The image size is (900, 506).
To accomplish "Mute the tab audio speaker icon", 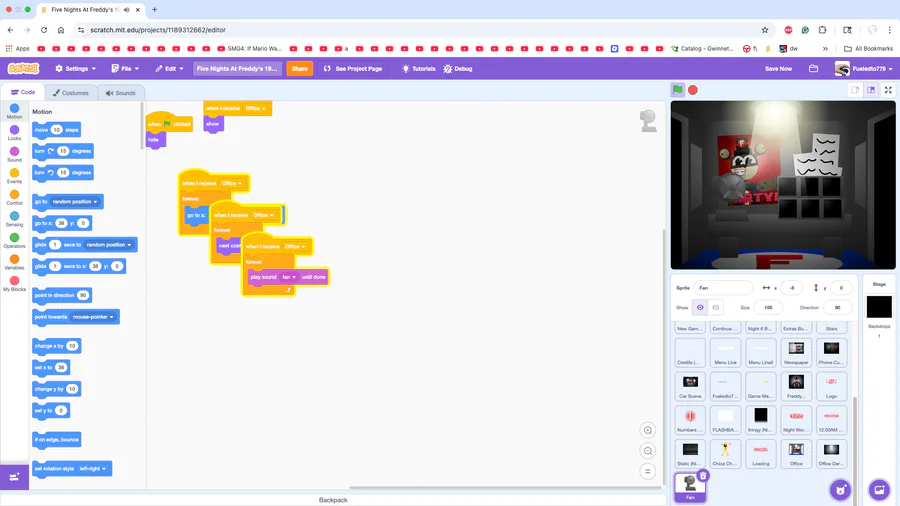I will pyautogui.click(x=126, y=10).
